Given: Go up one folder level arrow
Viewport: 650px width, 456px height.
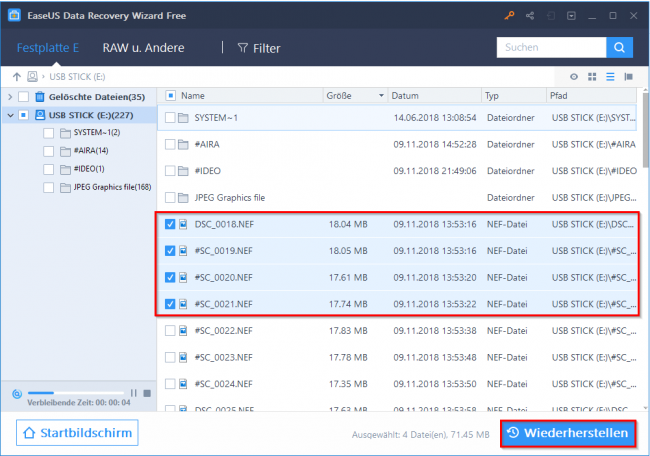Looking at the screenshot, I should coord(17,77).
